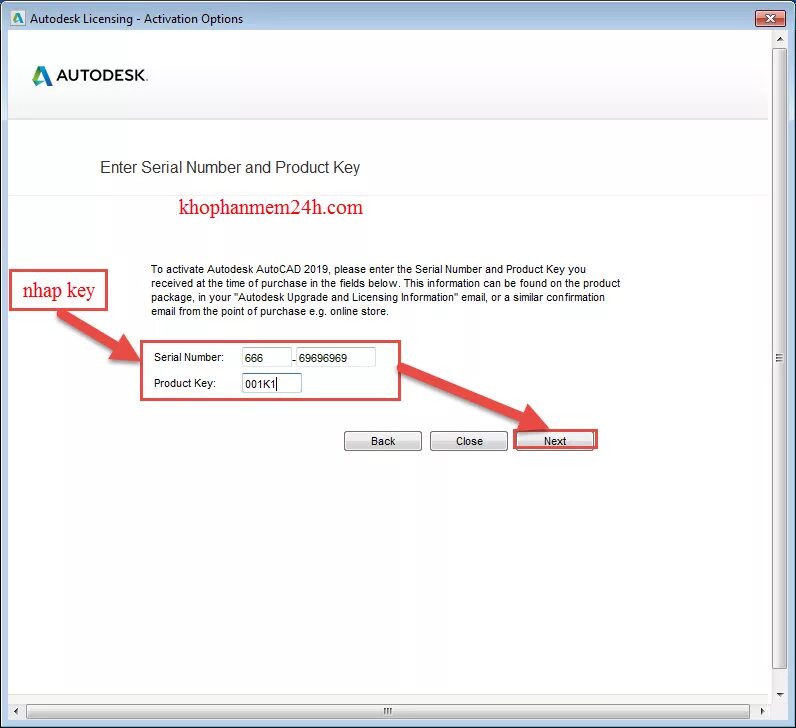The width and height of the screenshot is (796, 728).
Task: Click the vertical scrollbar thumb
Action: [x=779, y=358]
